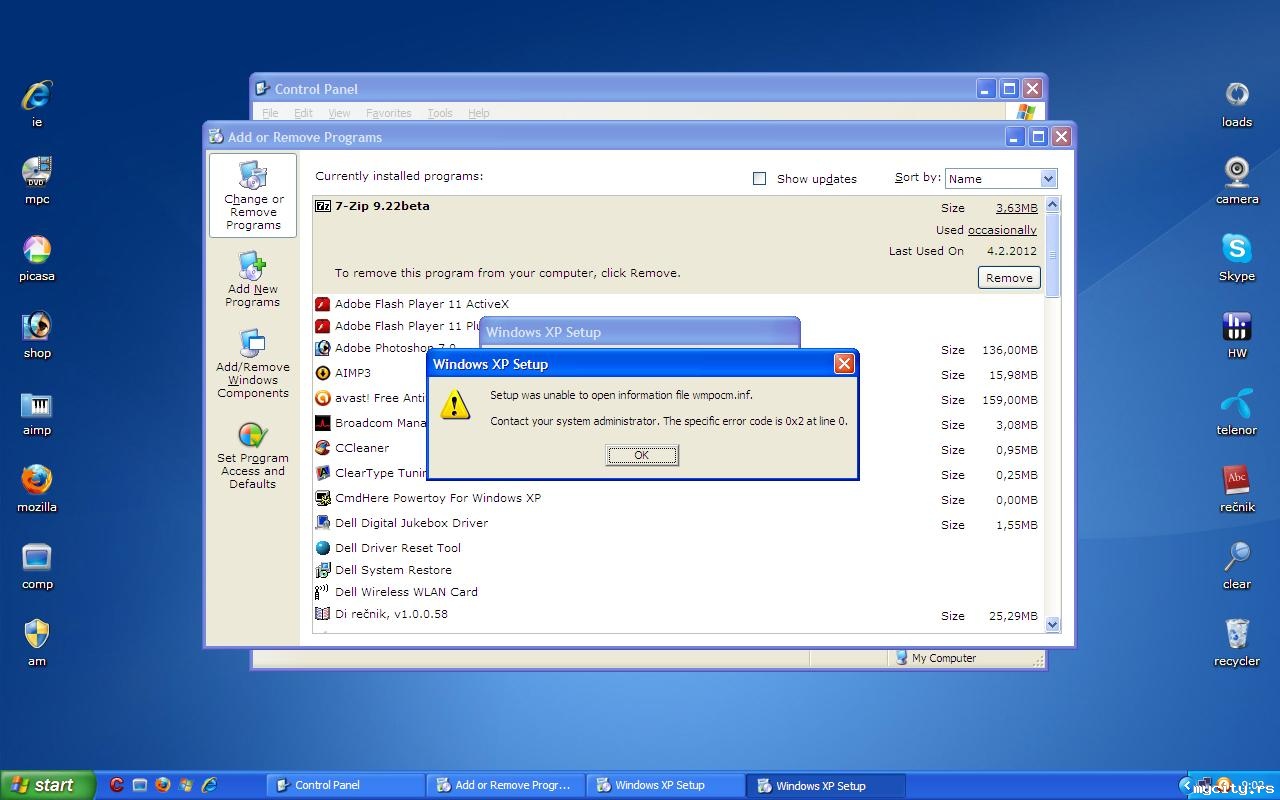Viewport: 1280px width, 800px height.
Task: Select the am shield desktop icon
Action: [x=37, y=635]
